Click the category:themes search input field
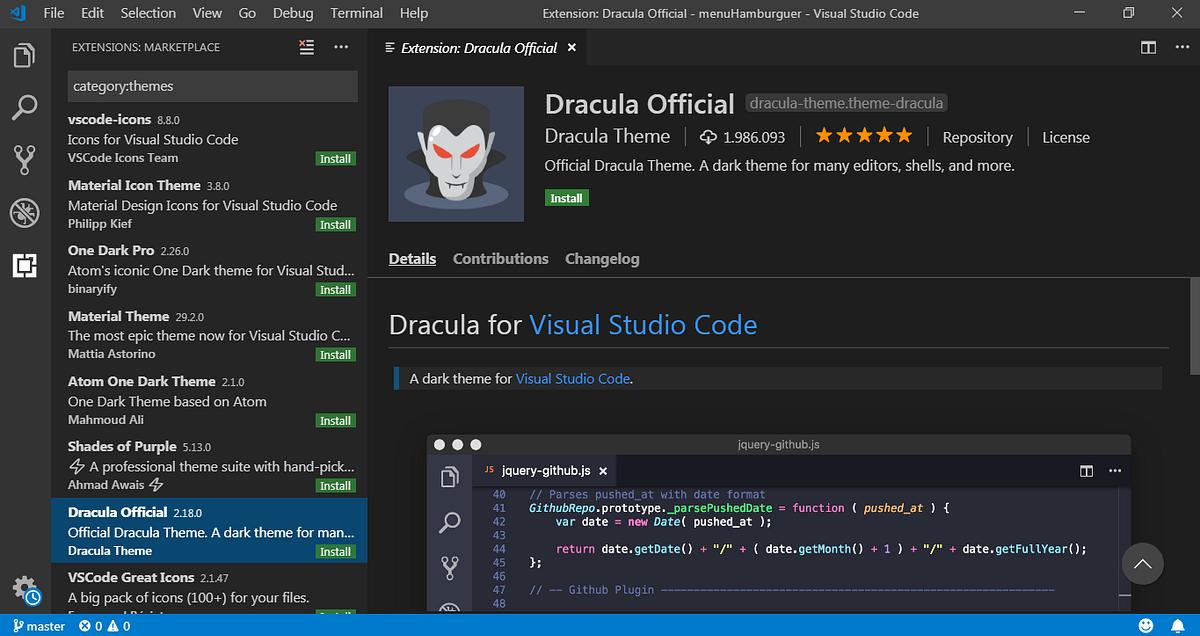 coord(212,86)
